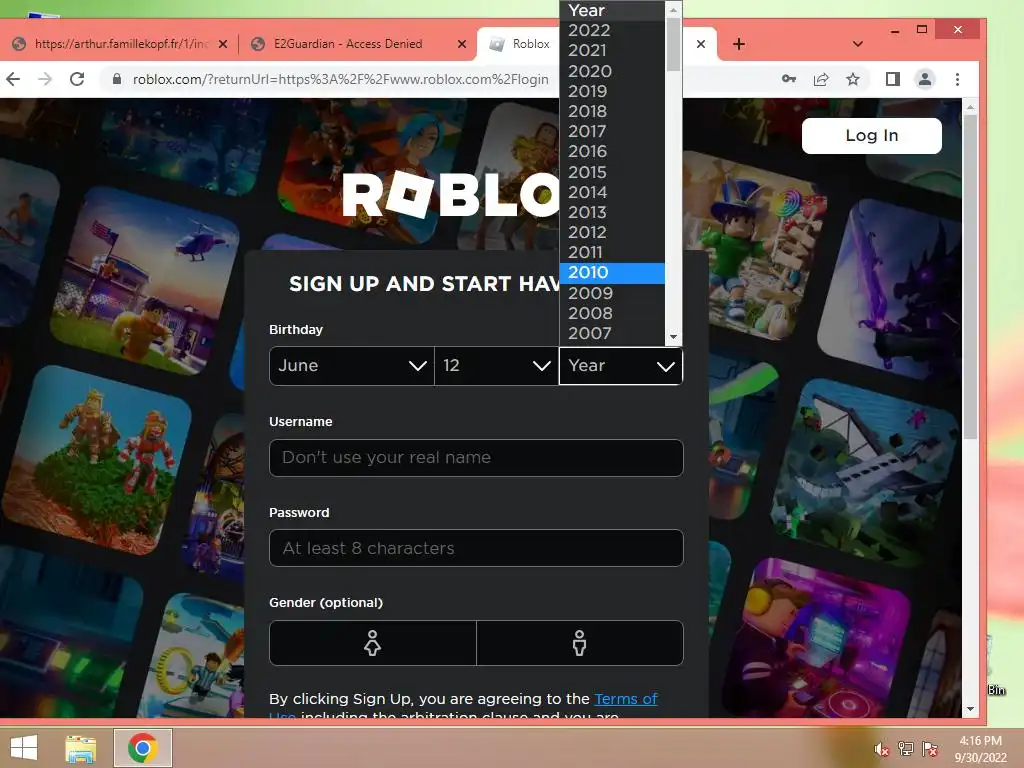Select 2013 in the year list
Image resolution: width=1024 pixels, height=768 pixels.
pyautogui.click(x=612, y=212)
